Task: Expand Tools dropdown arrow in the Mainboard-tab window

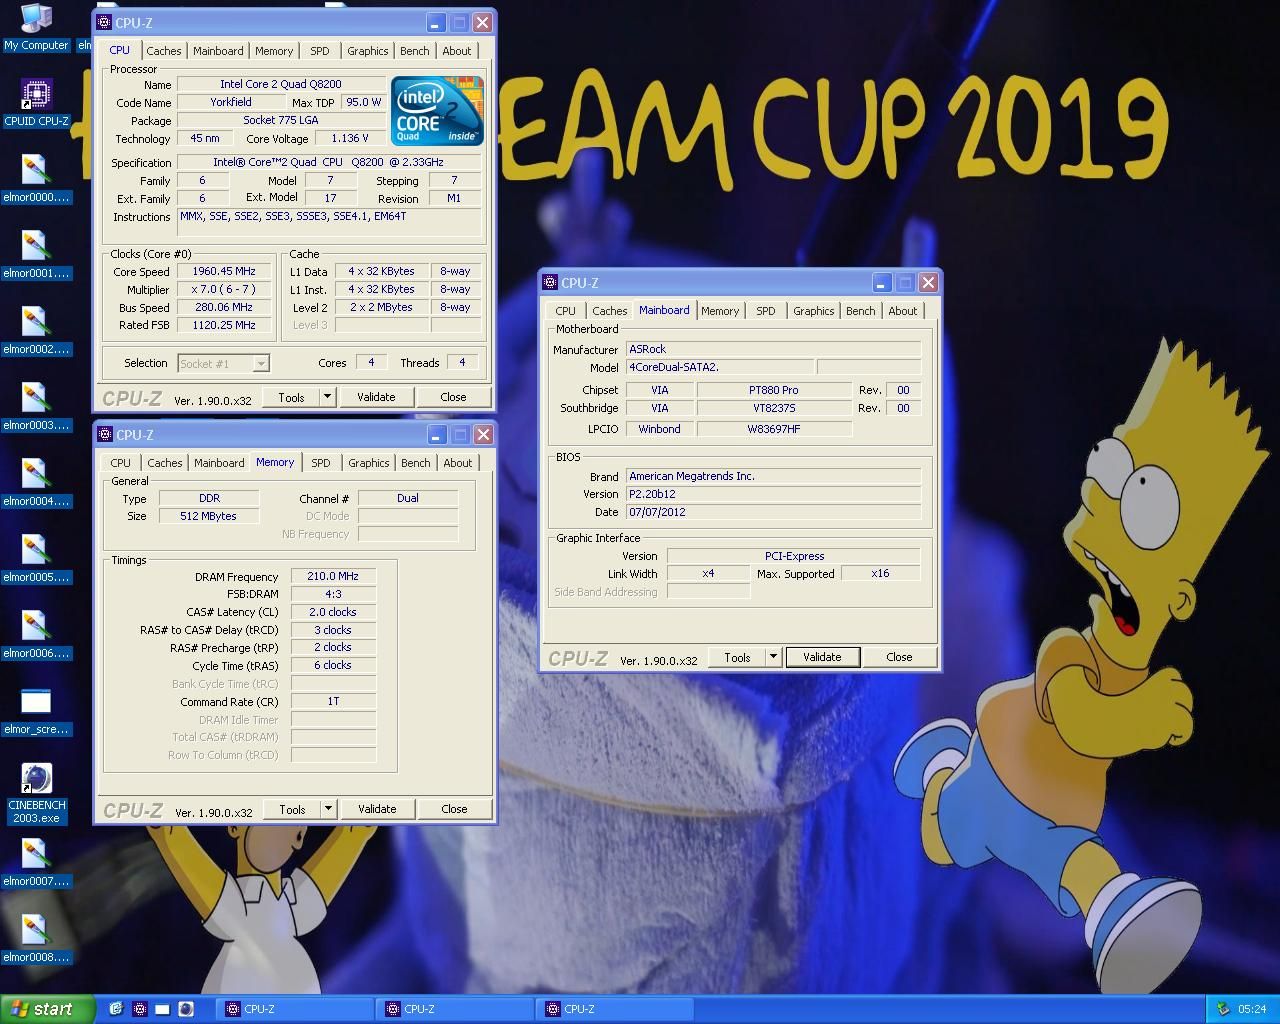Action: coord(773,657)
